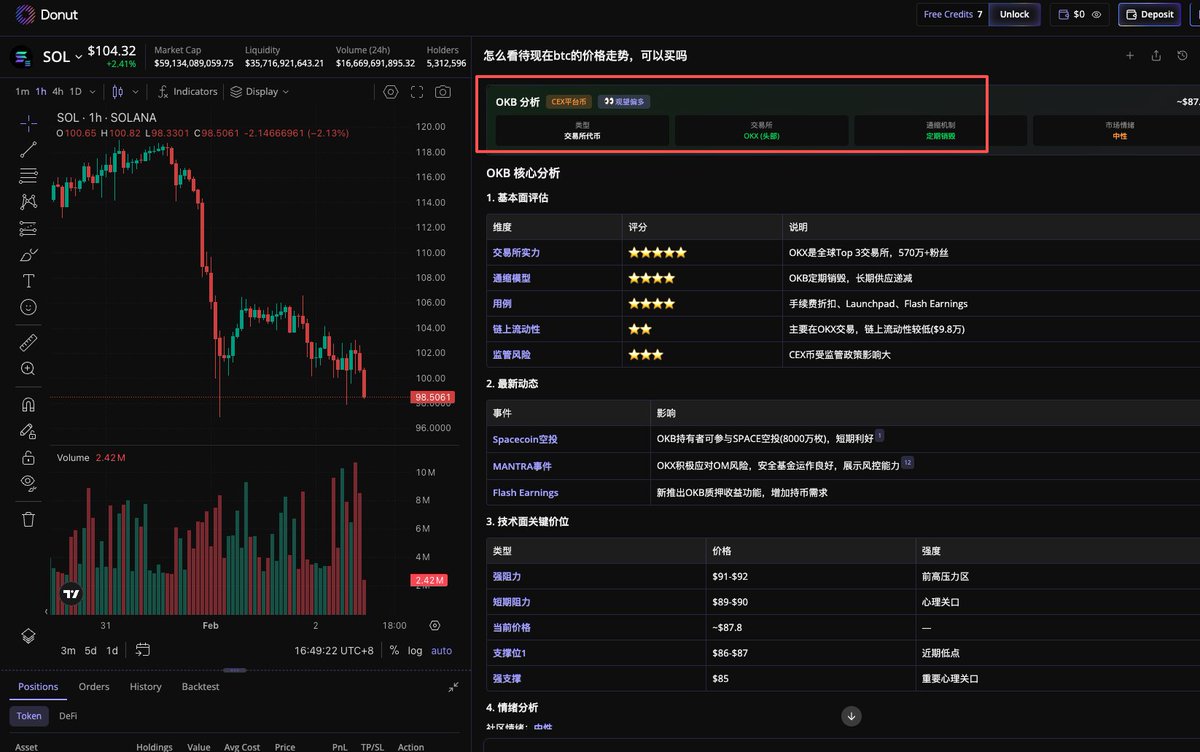Toggle wallet balance visibility eye icon
The width and height of the screenshot is (1200, 752).
click(1097, 15)
